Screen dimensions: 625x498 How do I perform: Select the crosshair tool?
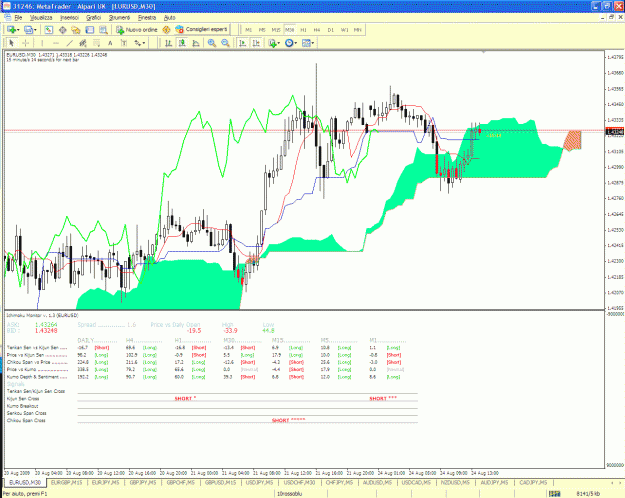tap(26, 43)
